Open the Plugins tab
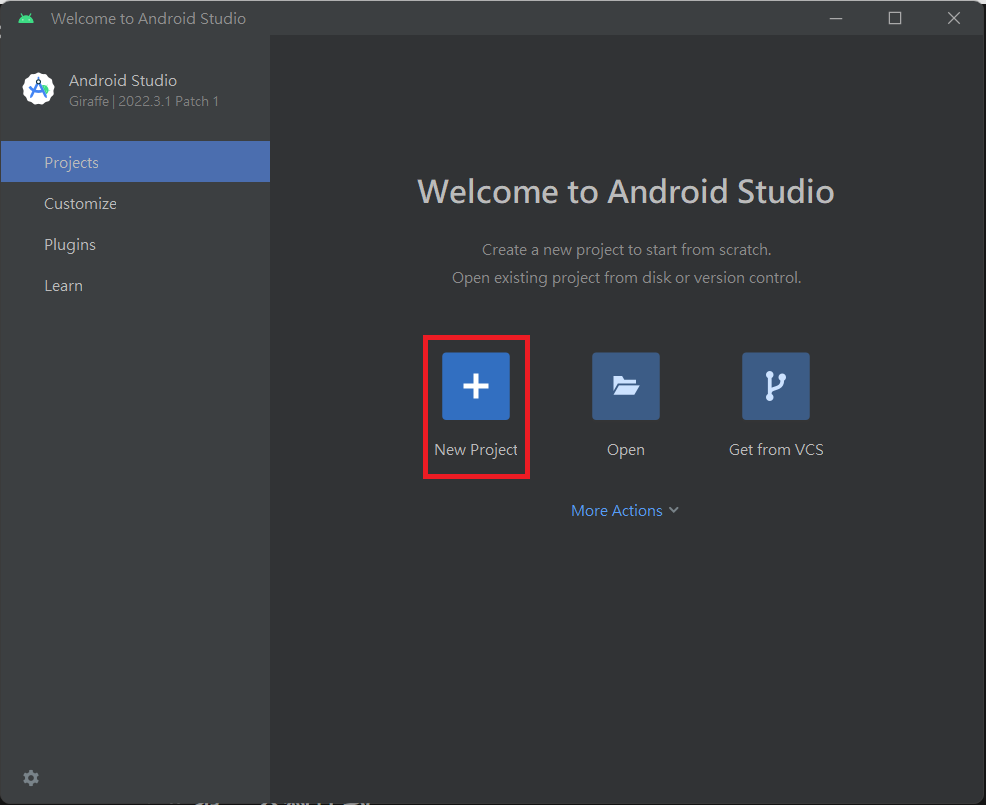Screen dimensions: 986x805 tap(135, 244)
